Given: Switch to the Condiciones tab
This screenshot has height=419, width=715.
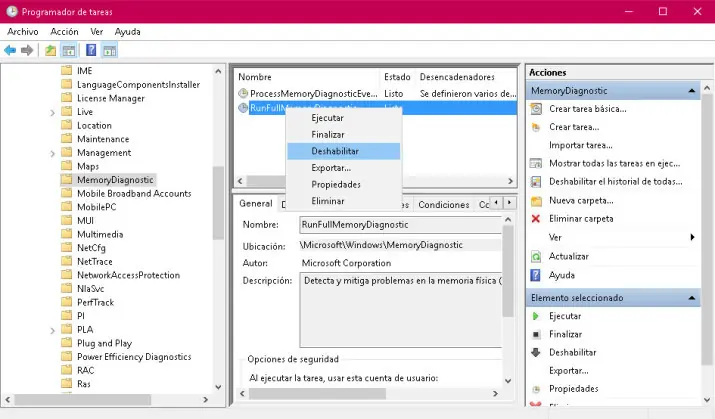Looking at the screenshot, I should [x=444, y=205].
